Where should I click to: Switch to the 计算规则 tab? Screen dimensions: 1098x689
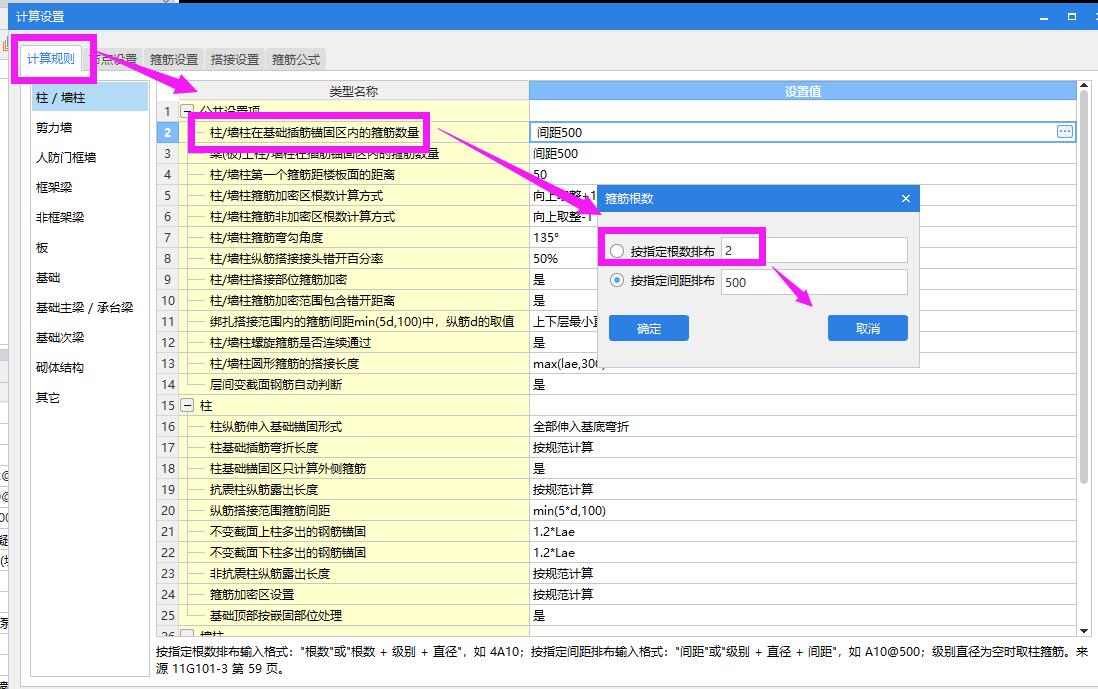click(x=50, y=59)
